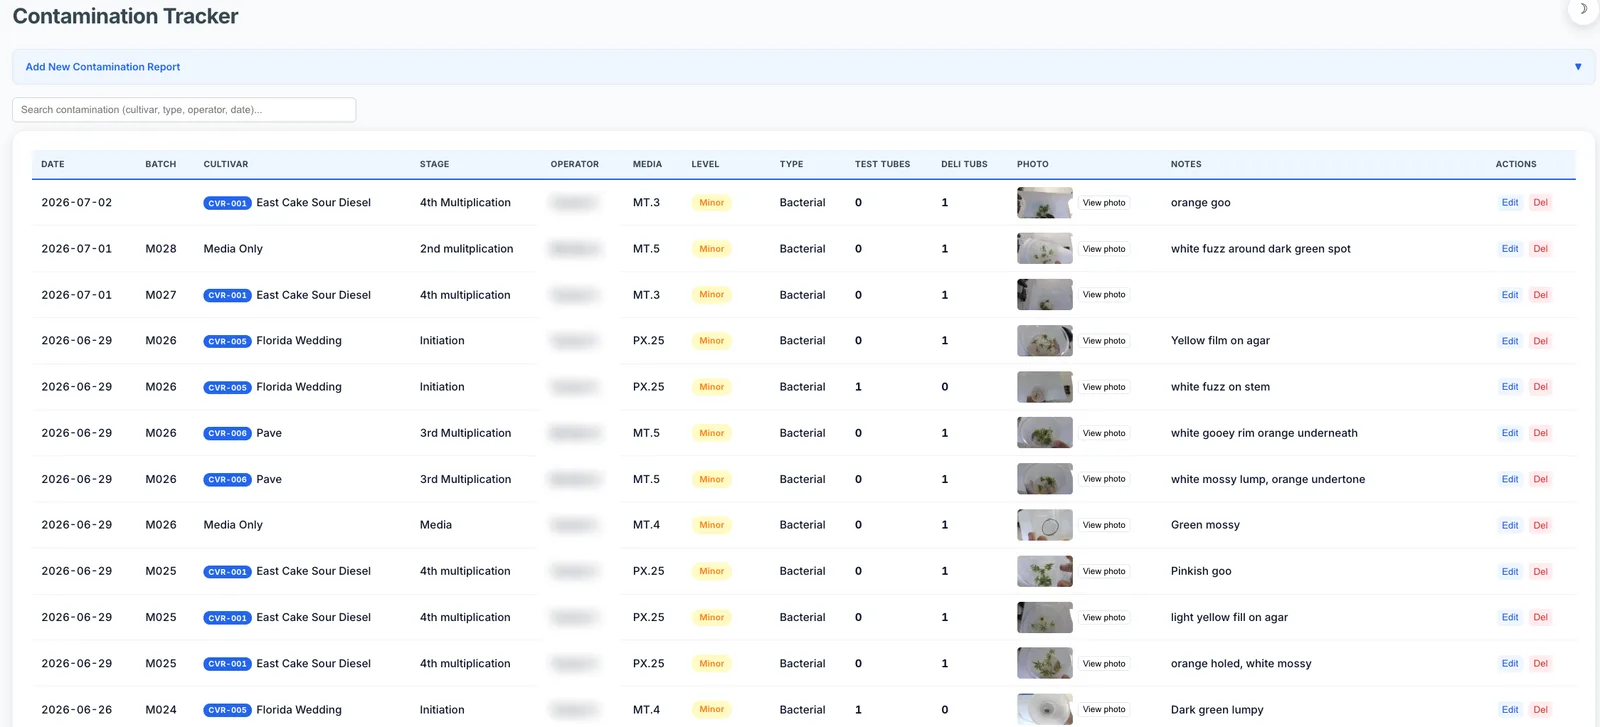Sort by the DELI TUBS column header
Viewport: 1600px width, 727px height.
coord(964,164)
